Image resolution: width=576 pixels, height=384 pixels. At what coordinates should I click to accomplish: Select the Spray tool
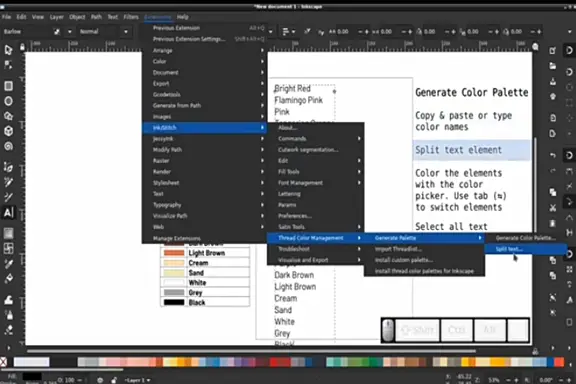click(x=8, y=315)
